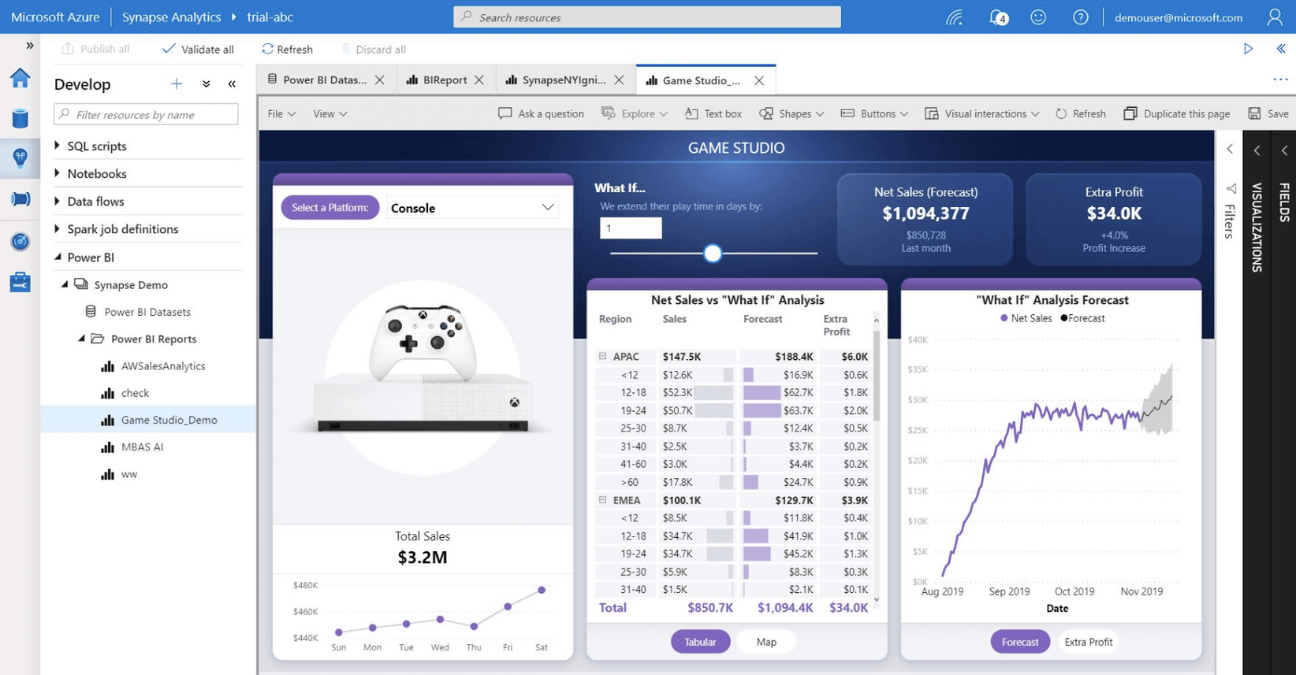Screen dimensions: 1296x675
Task: Click the notifications bell icon
Action: [997, 17]
